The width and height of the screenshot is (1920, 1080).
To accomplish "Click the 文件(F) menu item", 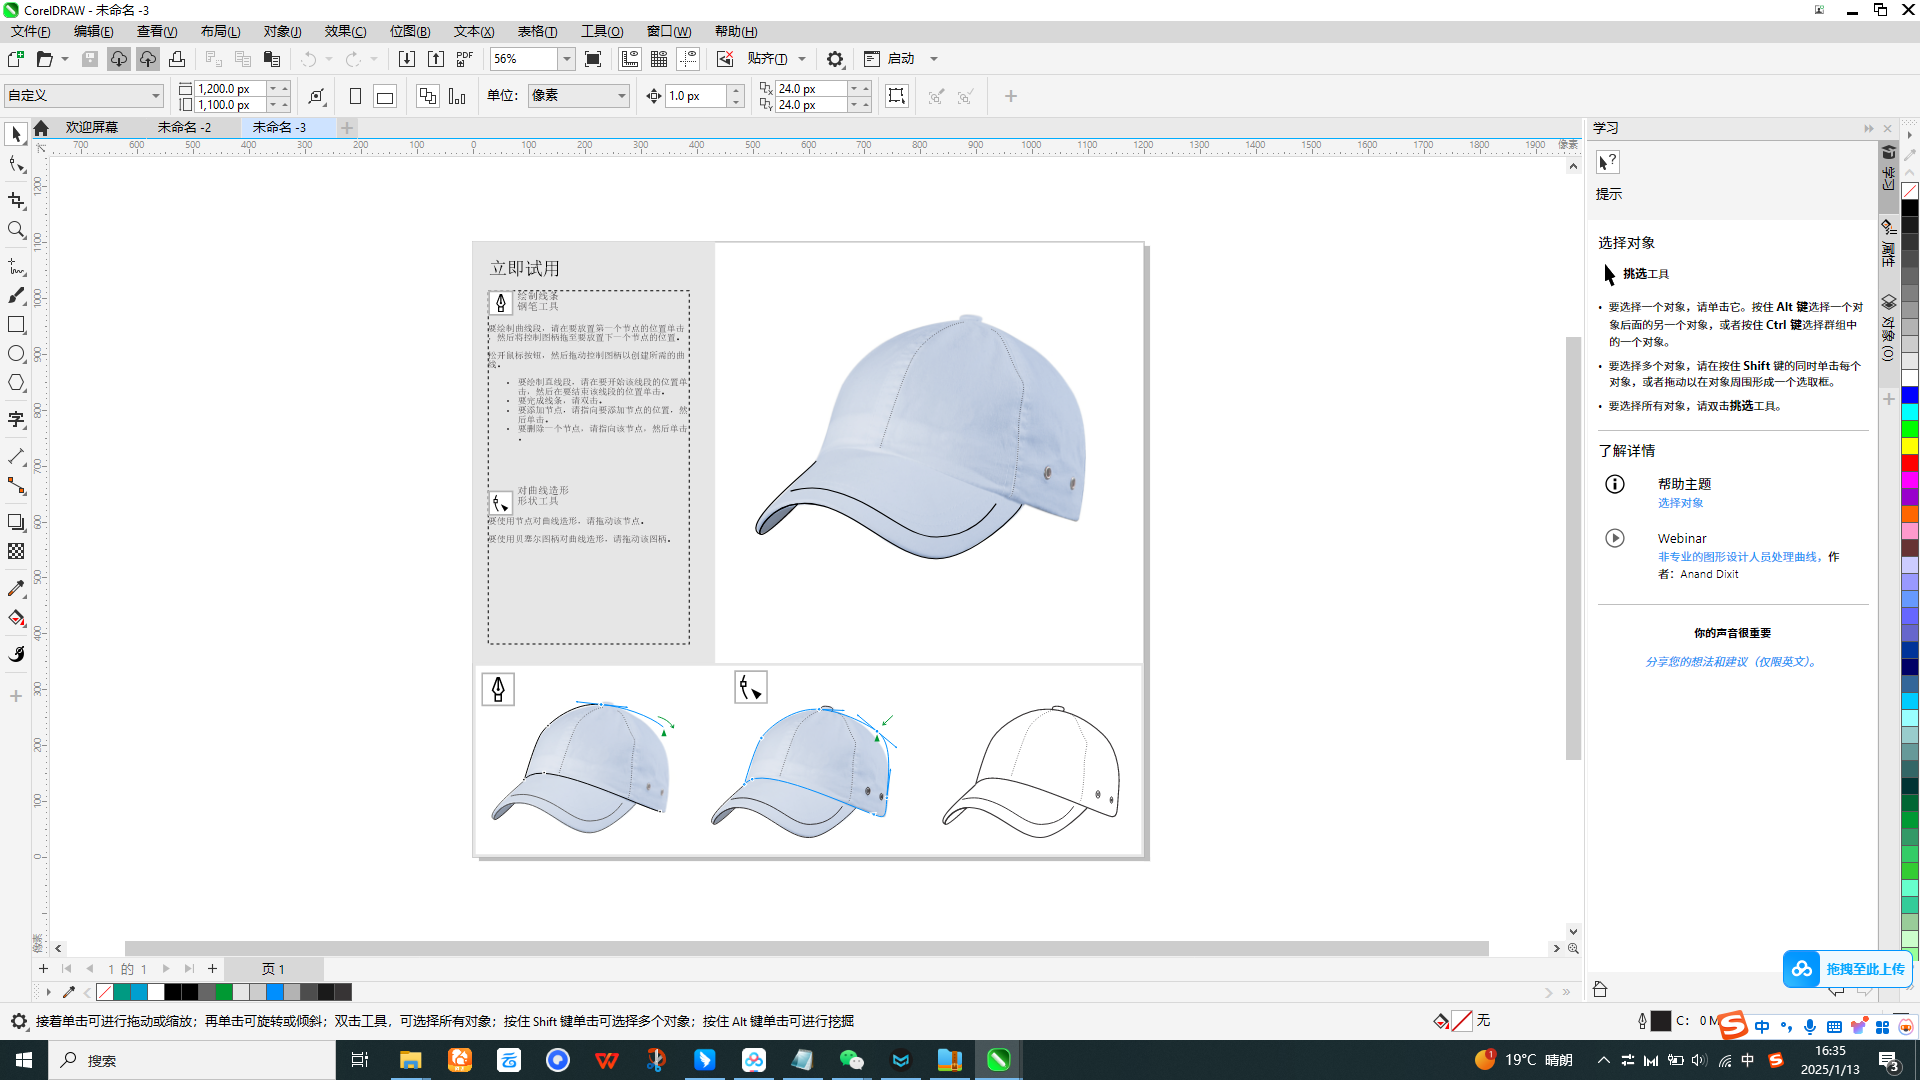I will [x=24, y=30].
